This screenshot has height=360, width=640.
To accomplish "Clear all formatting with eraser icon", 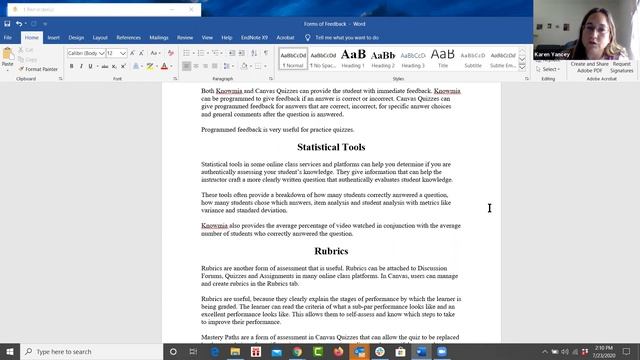I will click(x=171, y=53).
